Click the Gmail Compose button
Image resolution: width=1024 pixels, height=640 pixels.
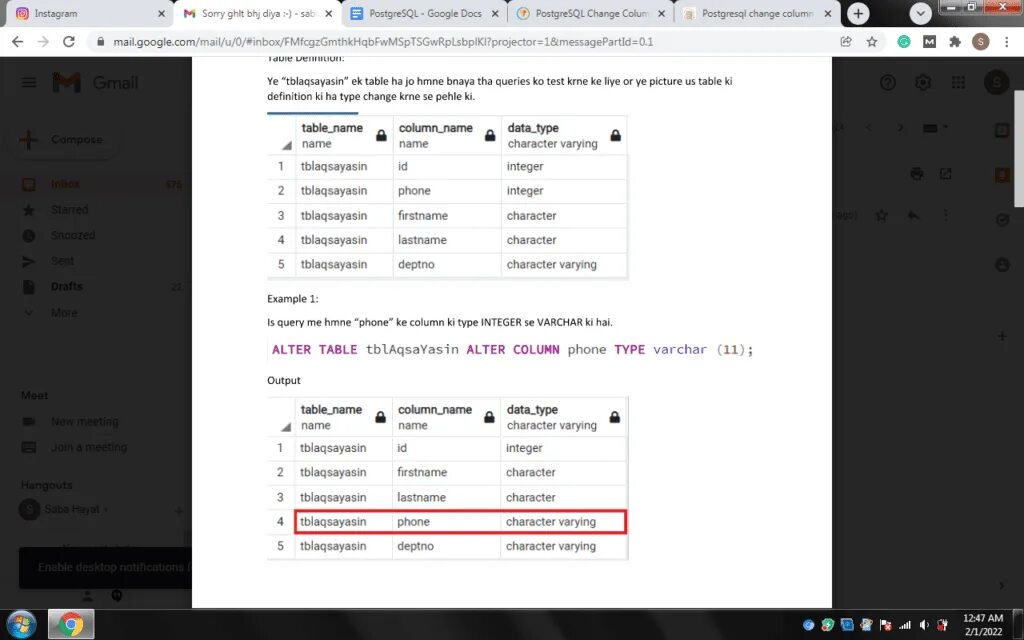point(63,139)
